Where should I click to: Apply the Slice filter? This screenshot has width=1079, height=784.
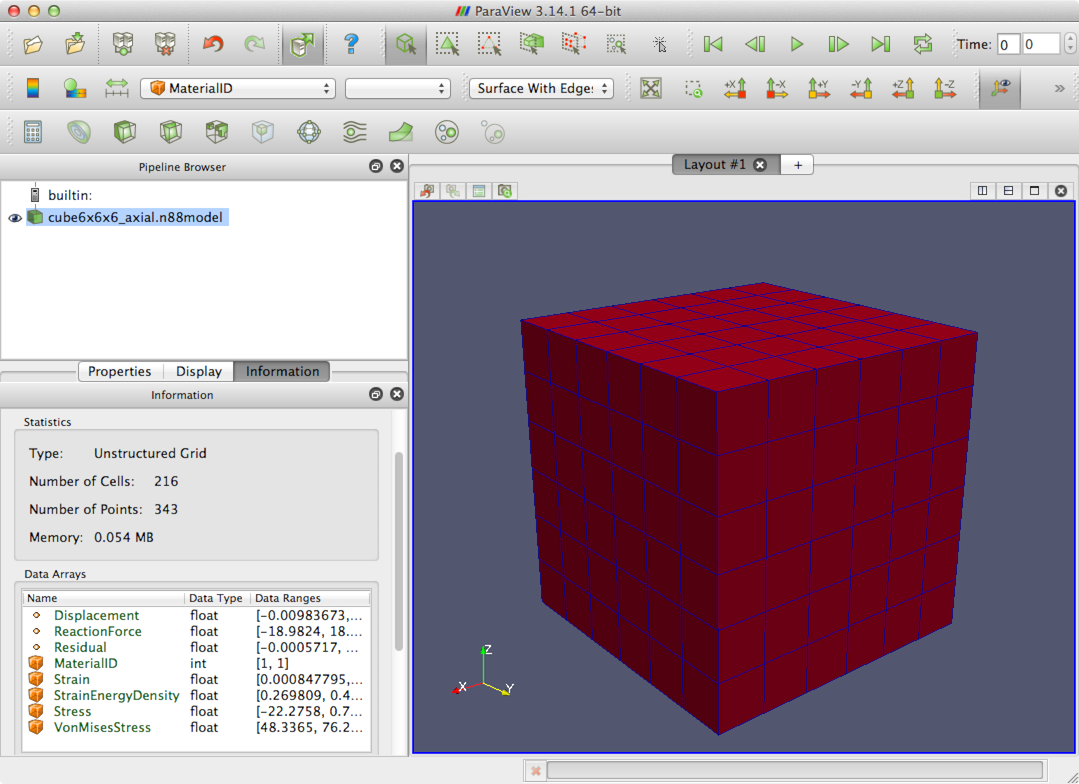pyautogui.click(x=171, y=131)
